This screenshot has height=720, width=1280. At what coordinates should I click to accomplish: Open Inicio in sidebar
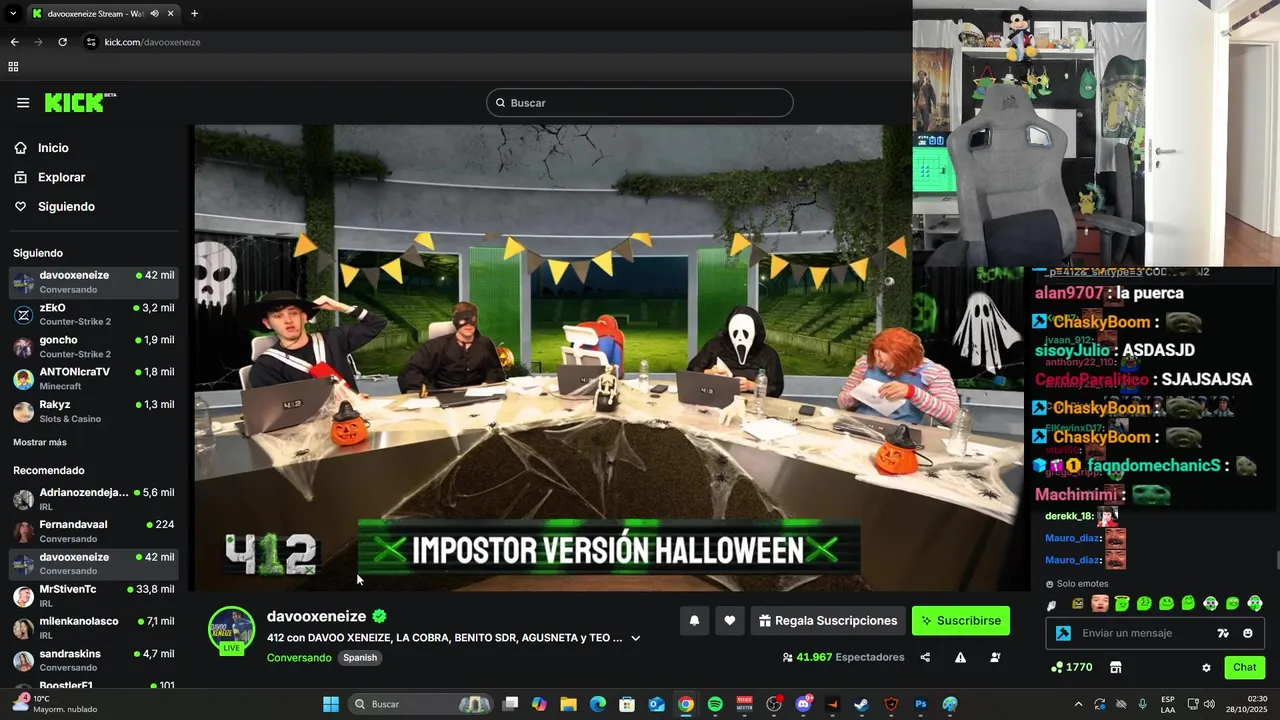pyautogui.click(x=53, y=148)
